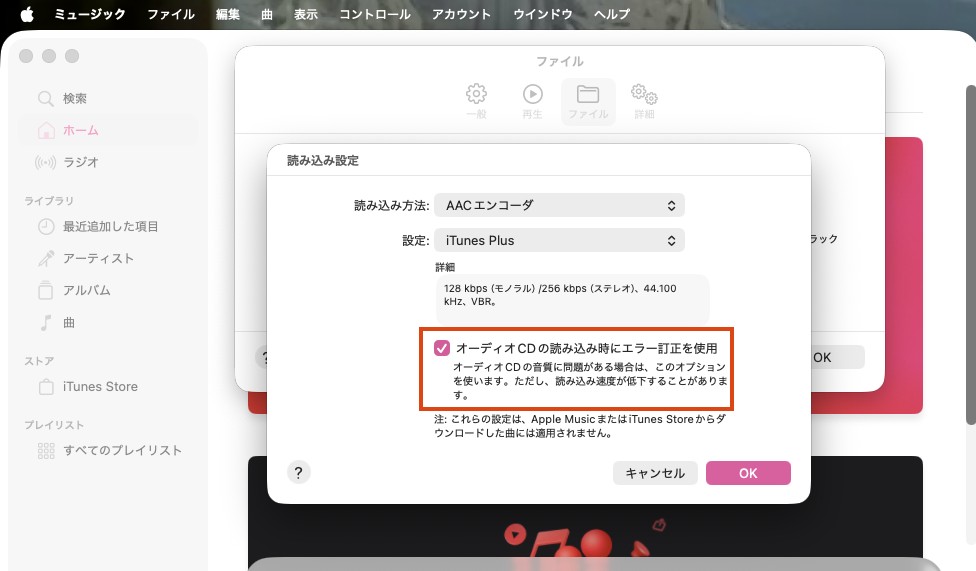Open the コントロール menu

point(375,14)
